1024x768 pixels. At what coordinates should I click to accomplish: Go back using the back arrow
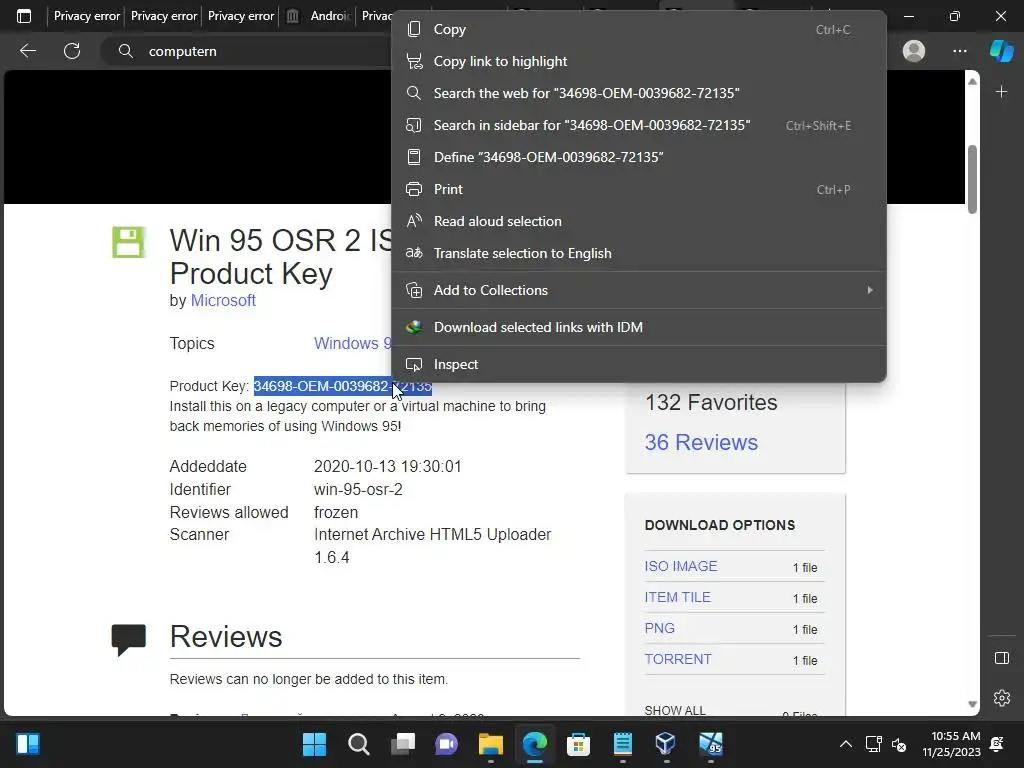coord(27,51)
